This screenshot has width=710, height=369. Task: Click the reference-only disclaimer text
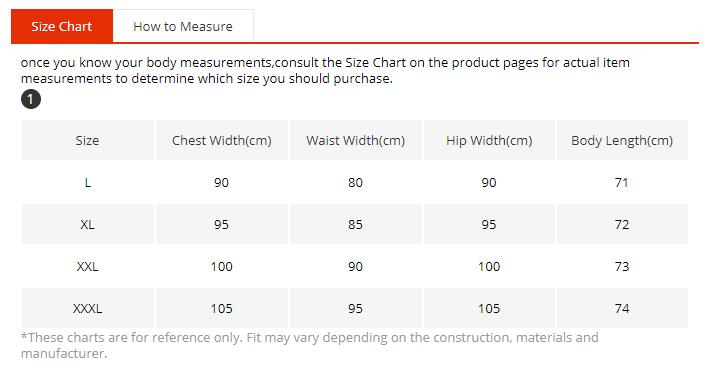[x=310, y=345]
